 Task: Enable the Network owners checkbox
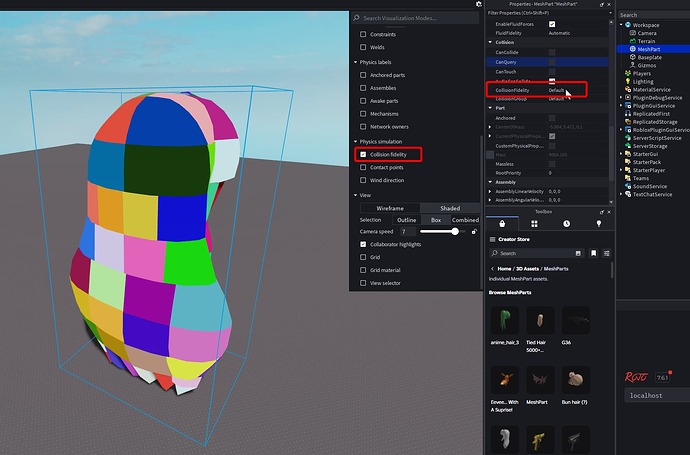(363, 127)
